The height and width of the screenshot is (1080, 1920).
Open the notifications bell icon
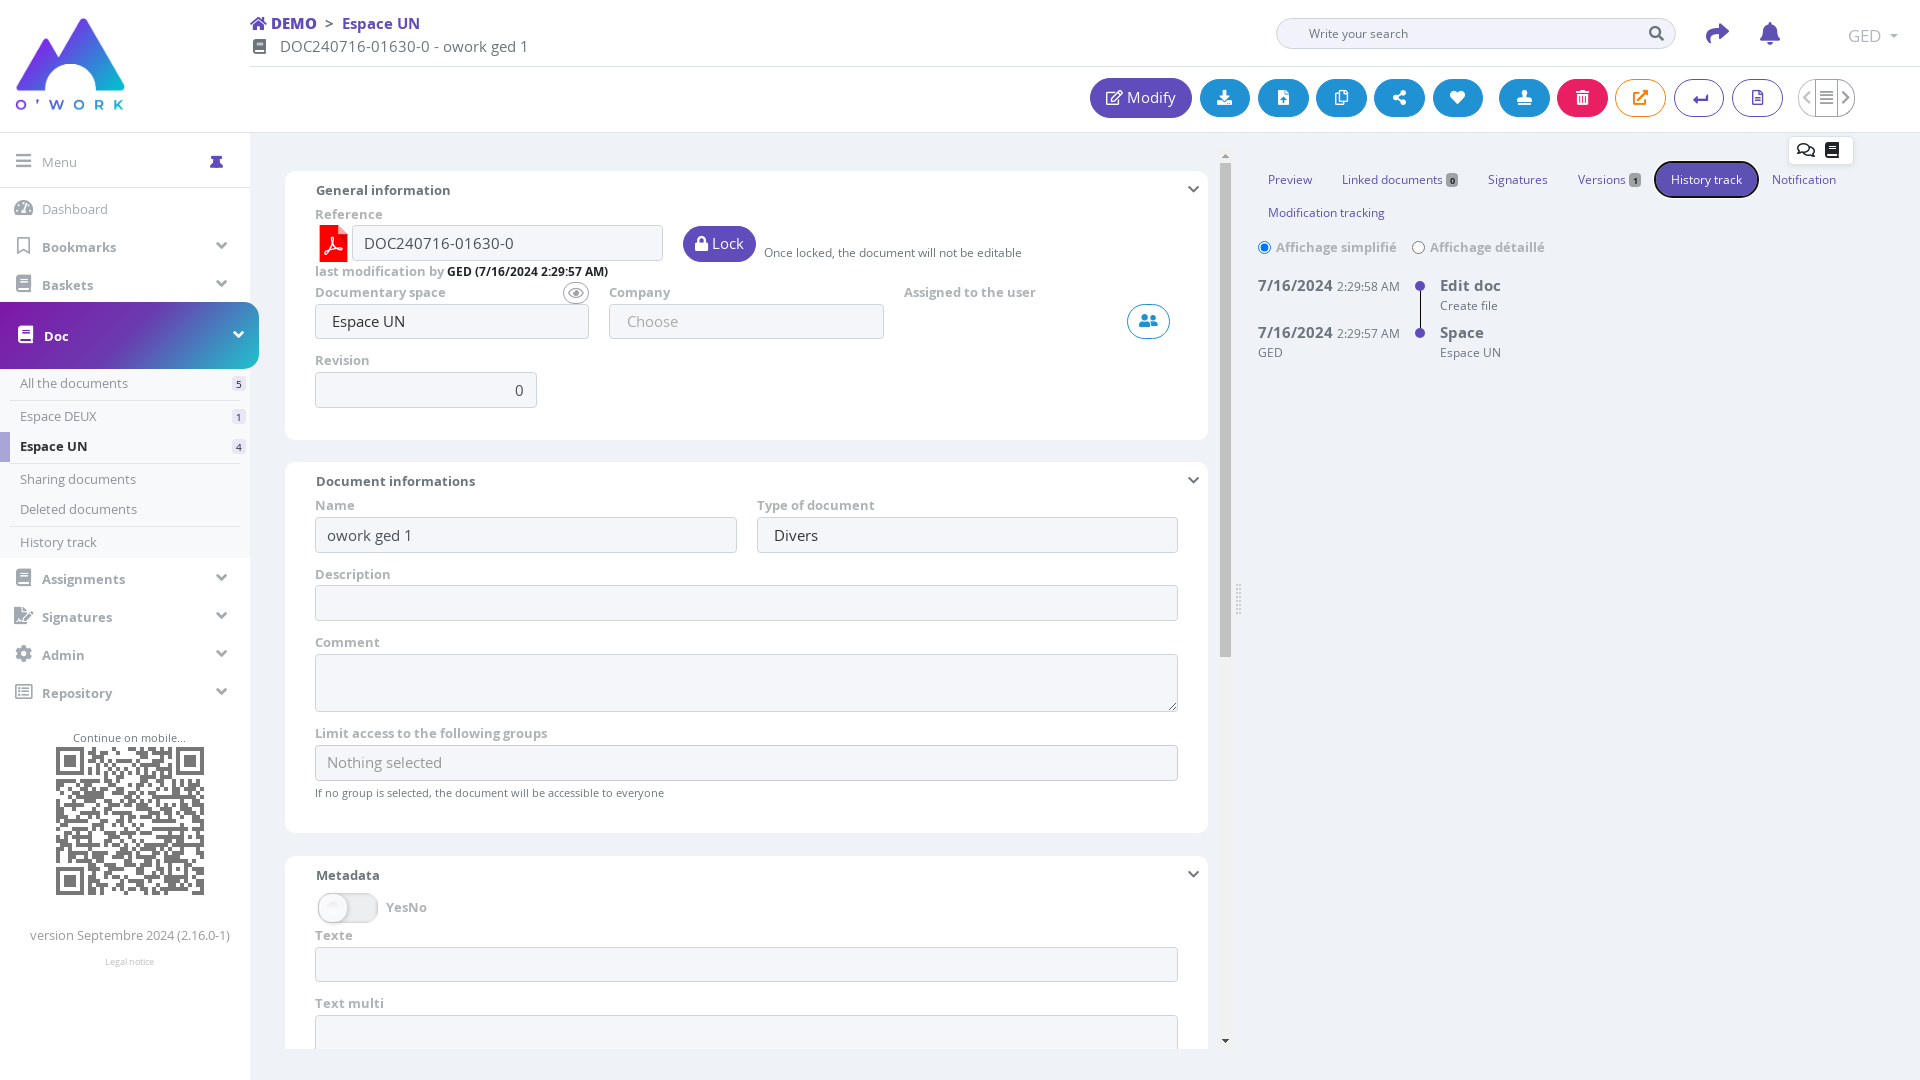pyautogui.click(x=1769, y=34)
